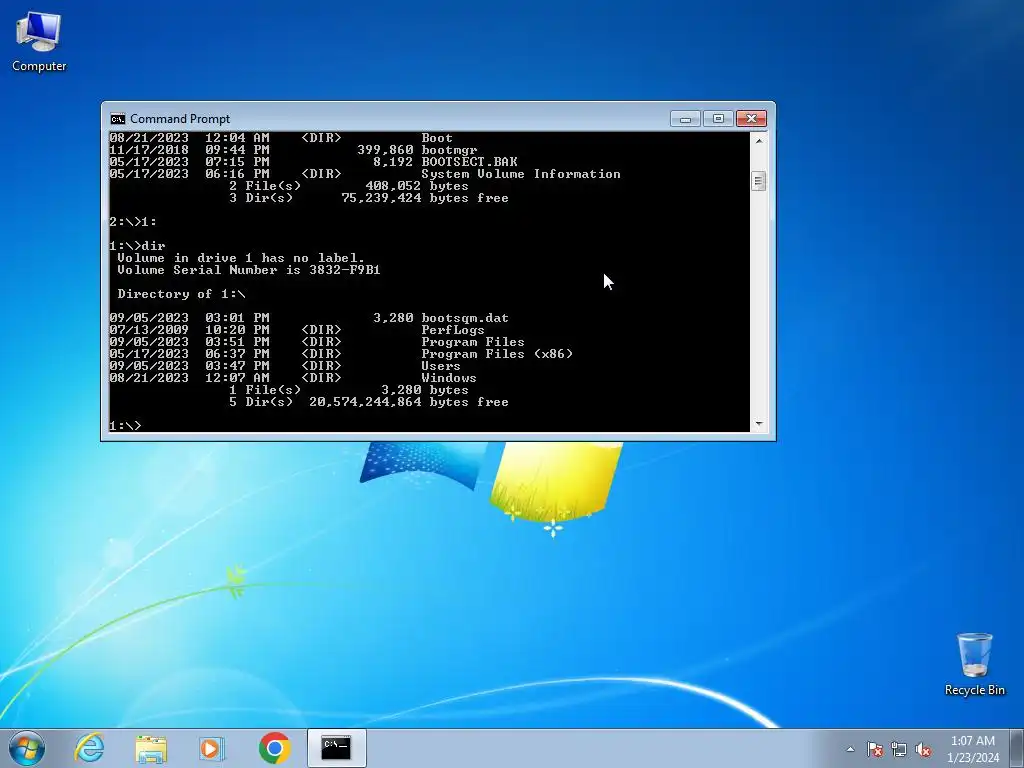This screenshot has height=768, width=1024.
Task: Click the serial number 3832-F9B1
Action: click(x=344, y=270)
